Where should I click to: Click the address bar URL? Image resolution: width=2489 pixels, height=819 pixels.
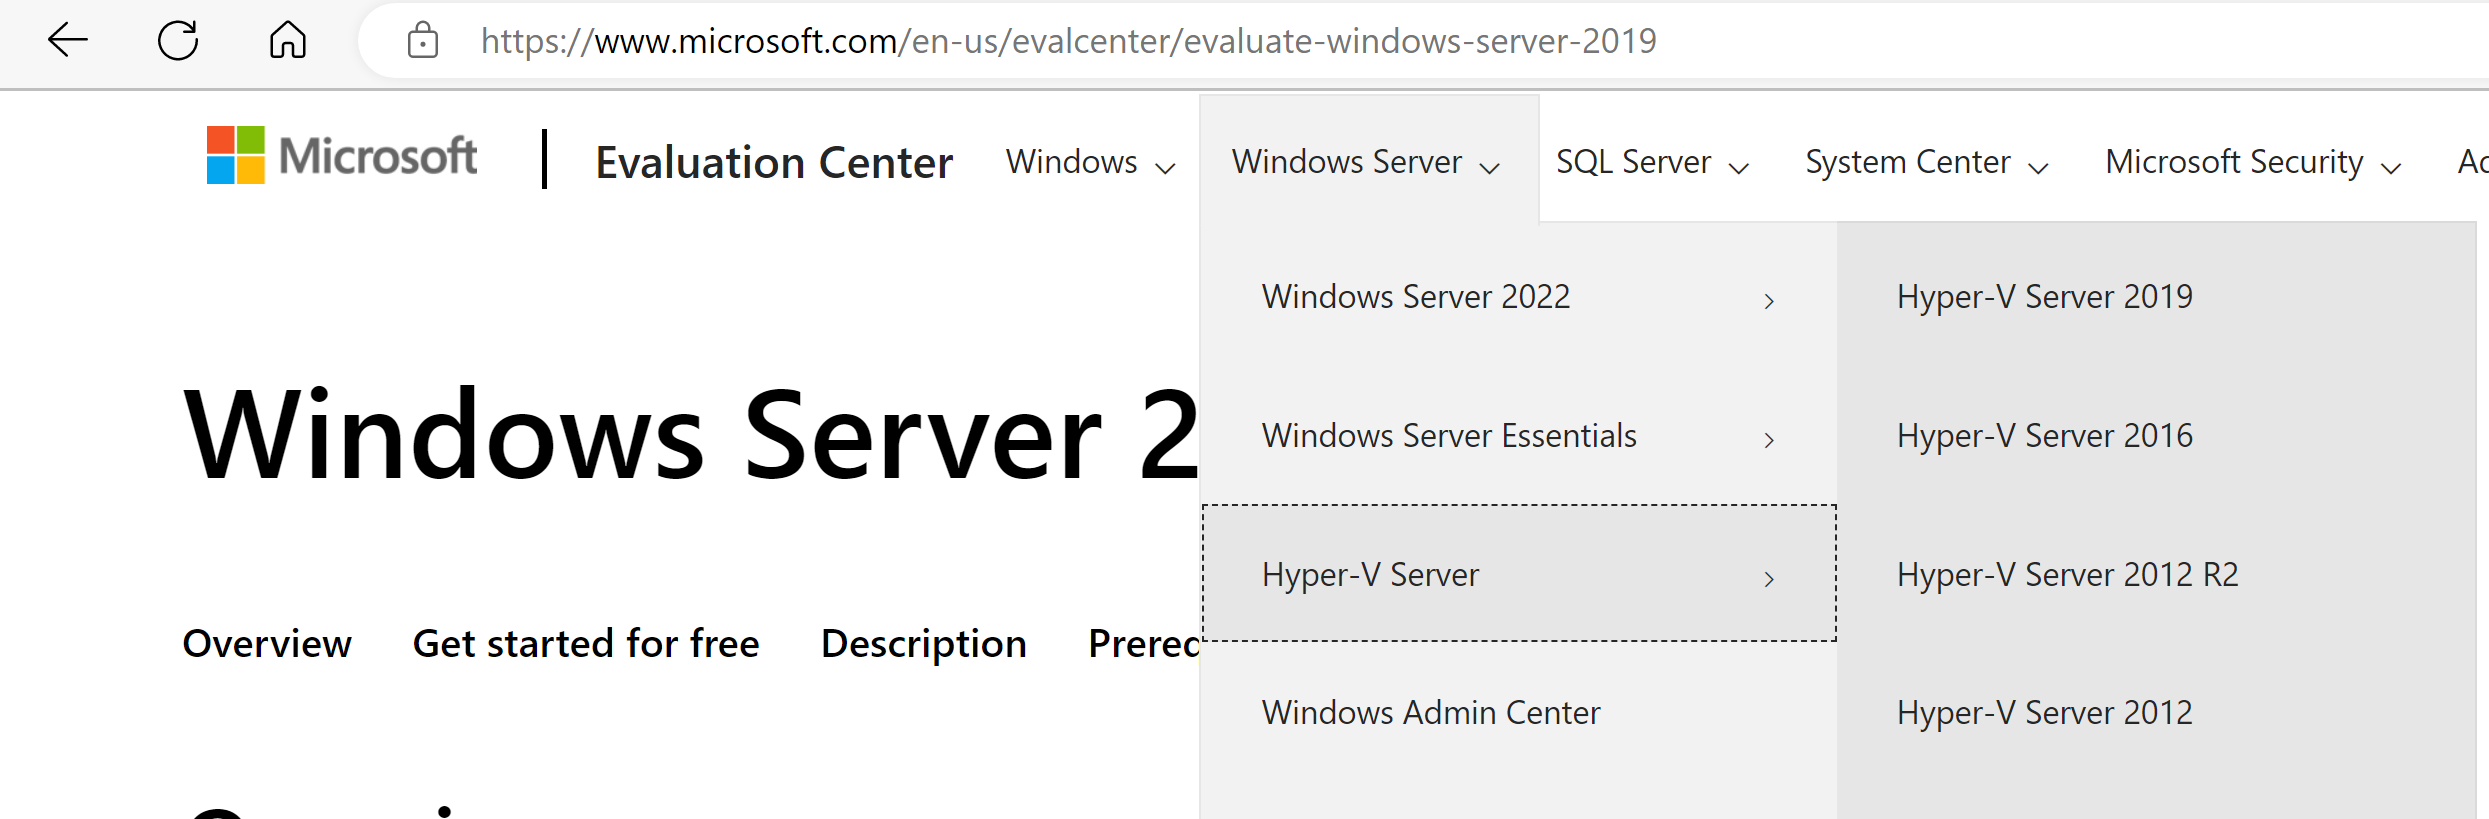1068,41
